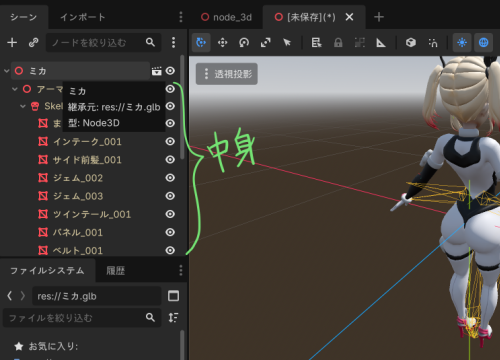
Task: Open scene dock extra options menu
Action: (173, 42)
